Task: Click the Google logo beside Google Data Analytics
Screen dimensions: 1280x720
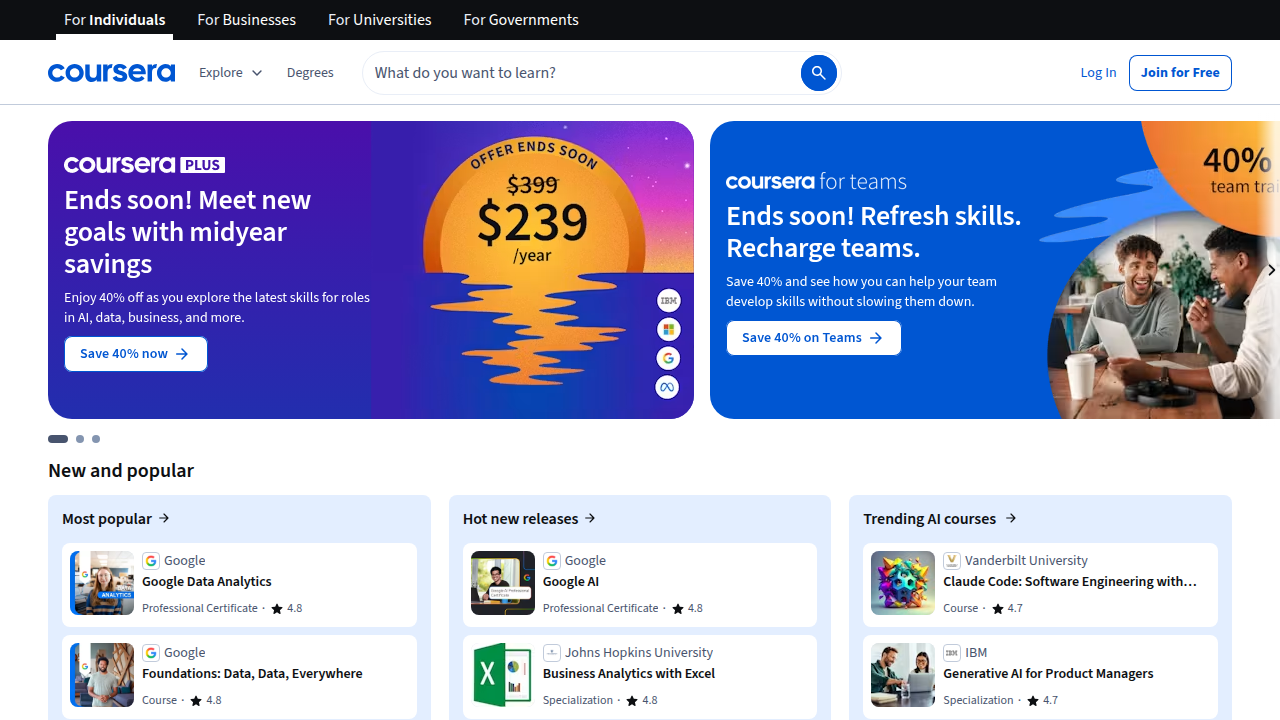Action: 151,561
